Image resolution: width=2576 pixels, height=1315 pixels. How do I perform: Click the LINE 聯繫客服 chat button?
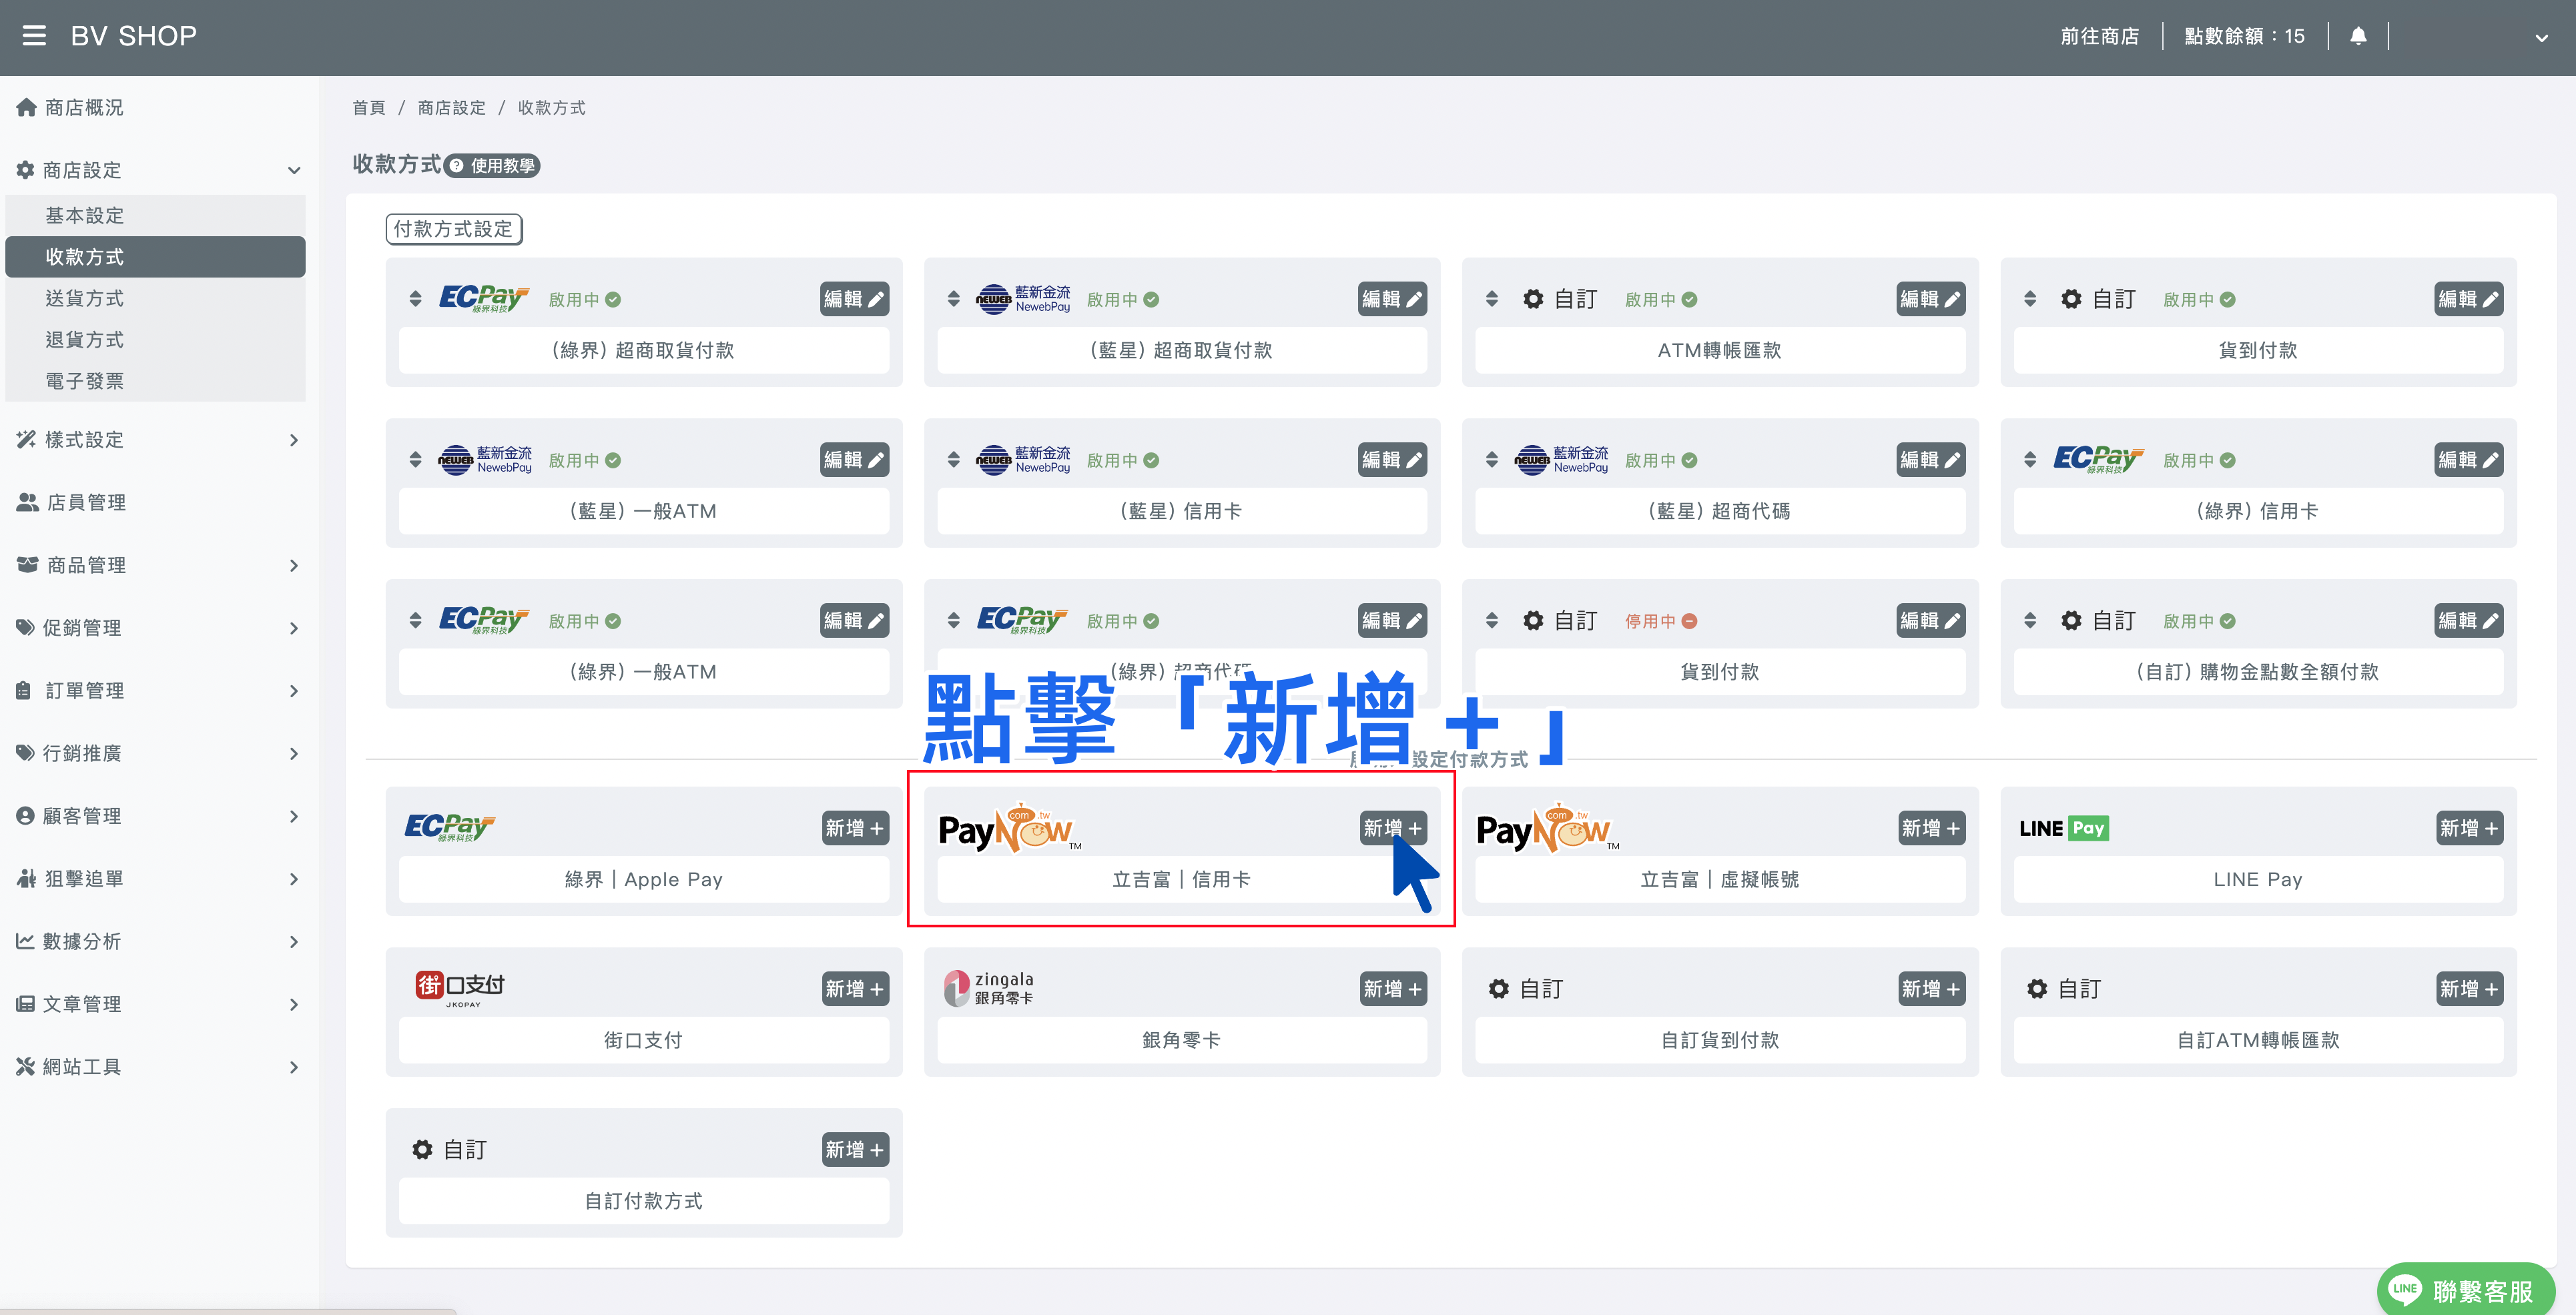click(2465, 1289)
